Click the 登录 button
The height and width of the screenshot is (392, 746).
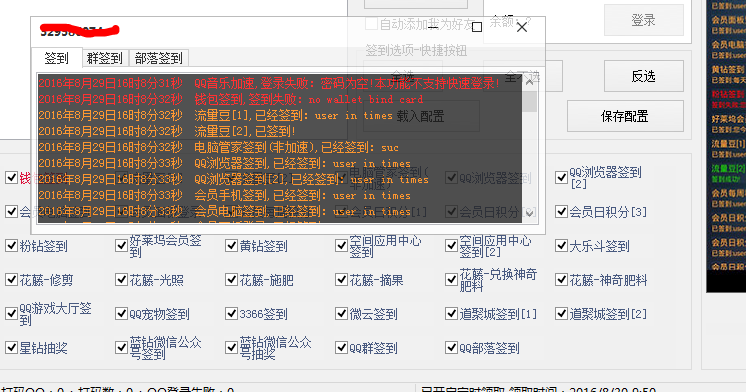[x=643, y=20]
